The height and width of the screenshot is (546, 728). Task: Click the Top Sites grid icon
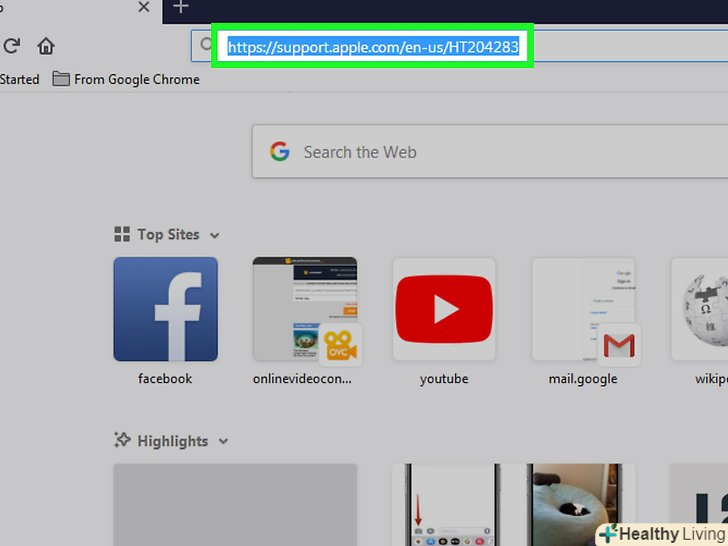(x=122, y=234)
